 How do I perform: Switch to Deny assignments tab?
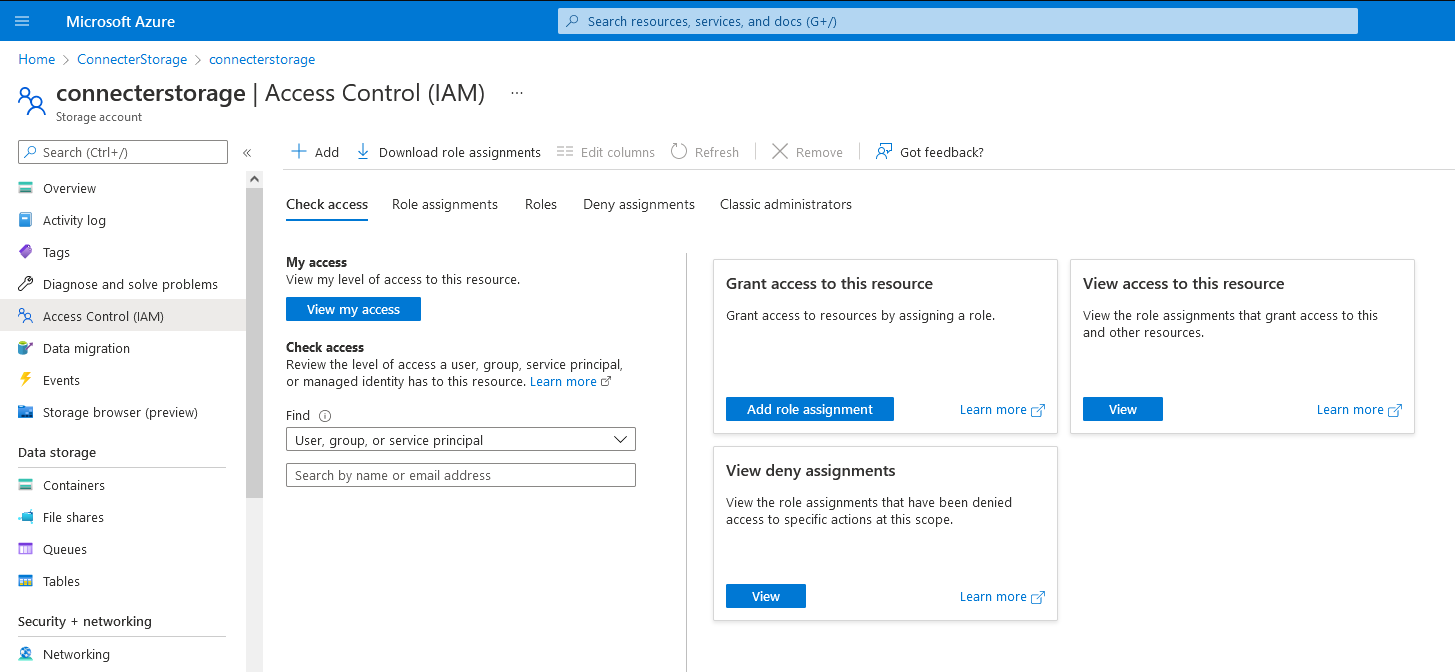(639, 204)
